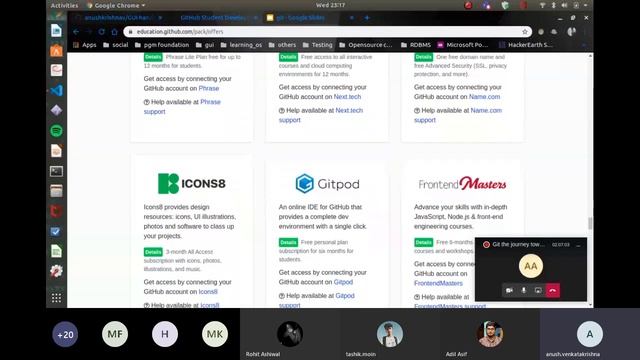Open Details badge on FrontendMasters card
640x360 pixels.
click(x=423, y=242)
